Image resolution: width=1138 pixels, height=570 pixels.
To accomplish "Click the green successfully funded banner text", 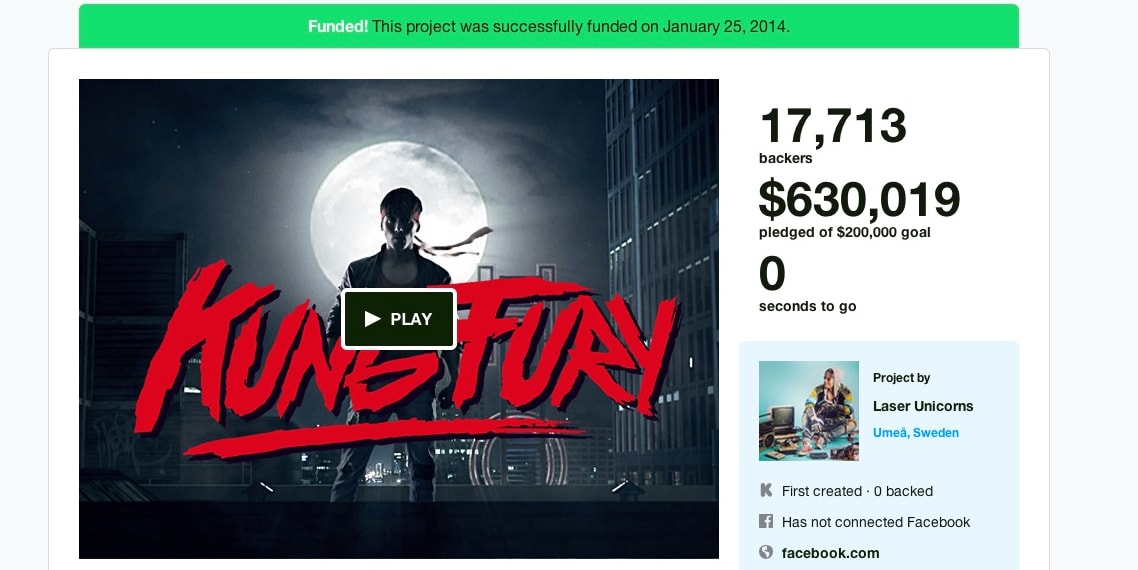I will tap(580, 27).
